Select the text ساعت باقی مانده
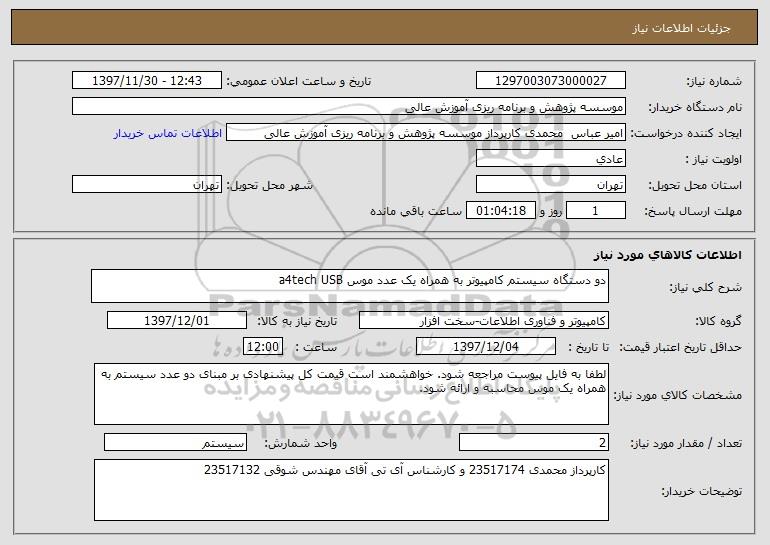The height and width of the screenshot is (545, 770). (416, 211)
